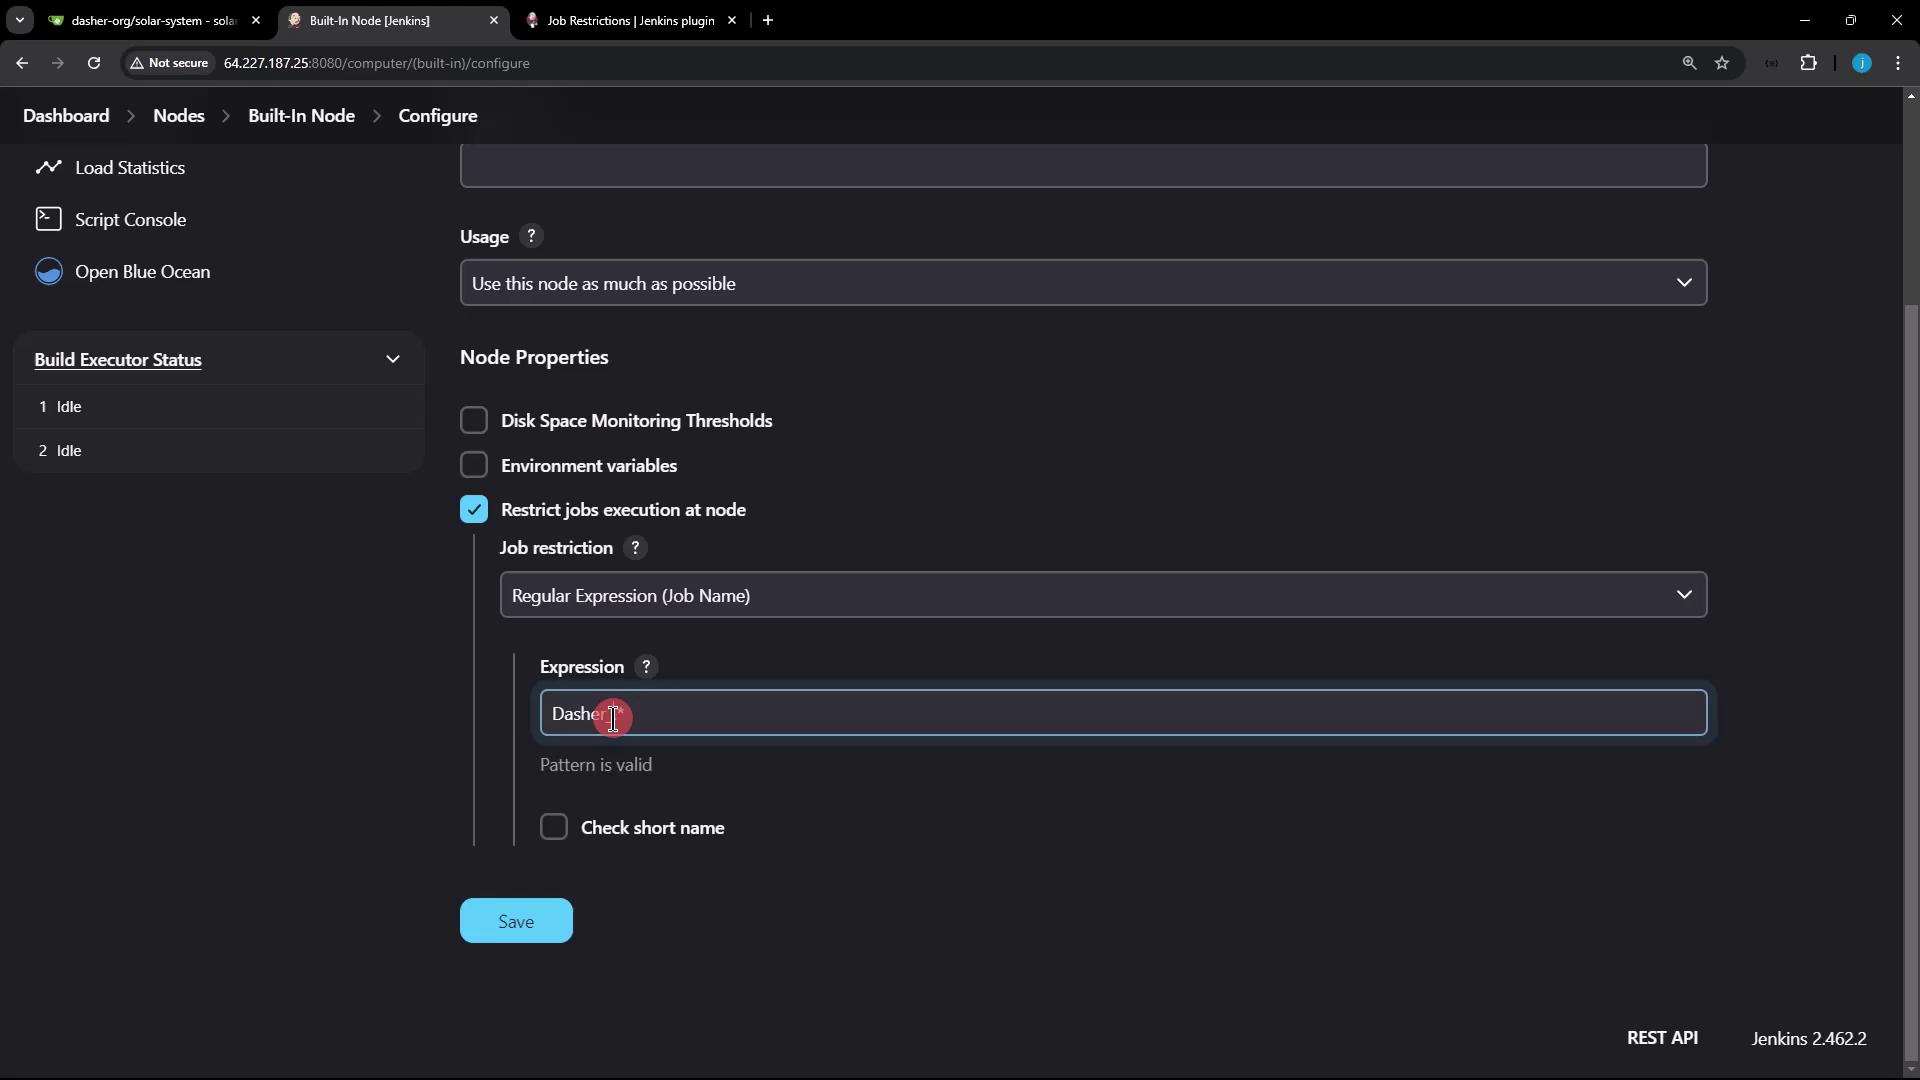This screenshot has height=1080, width=1920.
Task: Reload the page in browser
Action: click(x=94, y=63)
